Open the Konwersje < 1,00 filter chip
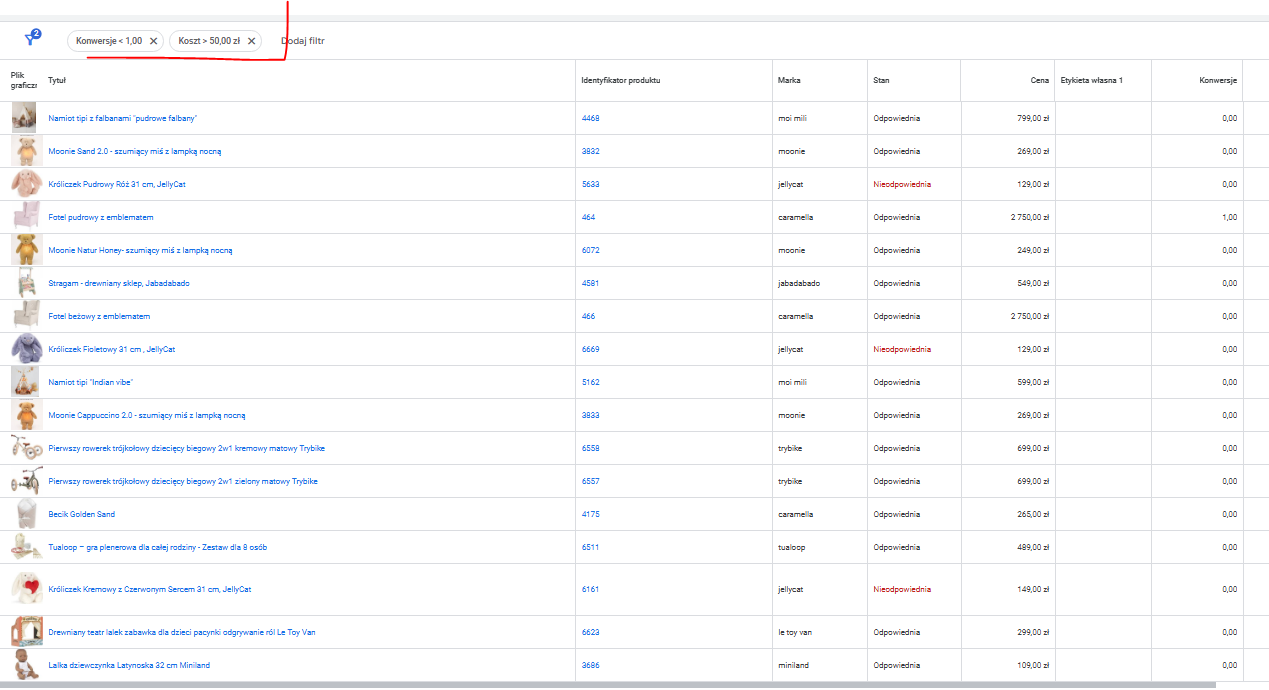Image resolution: width=1269 pixels, height=690 pixels. [108, 41]
